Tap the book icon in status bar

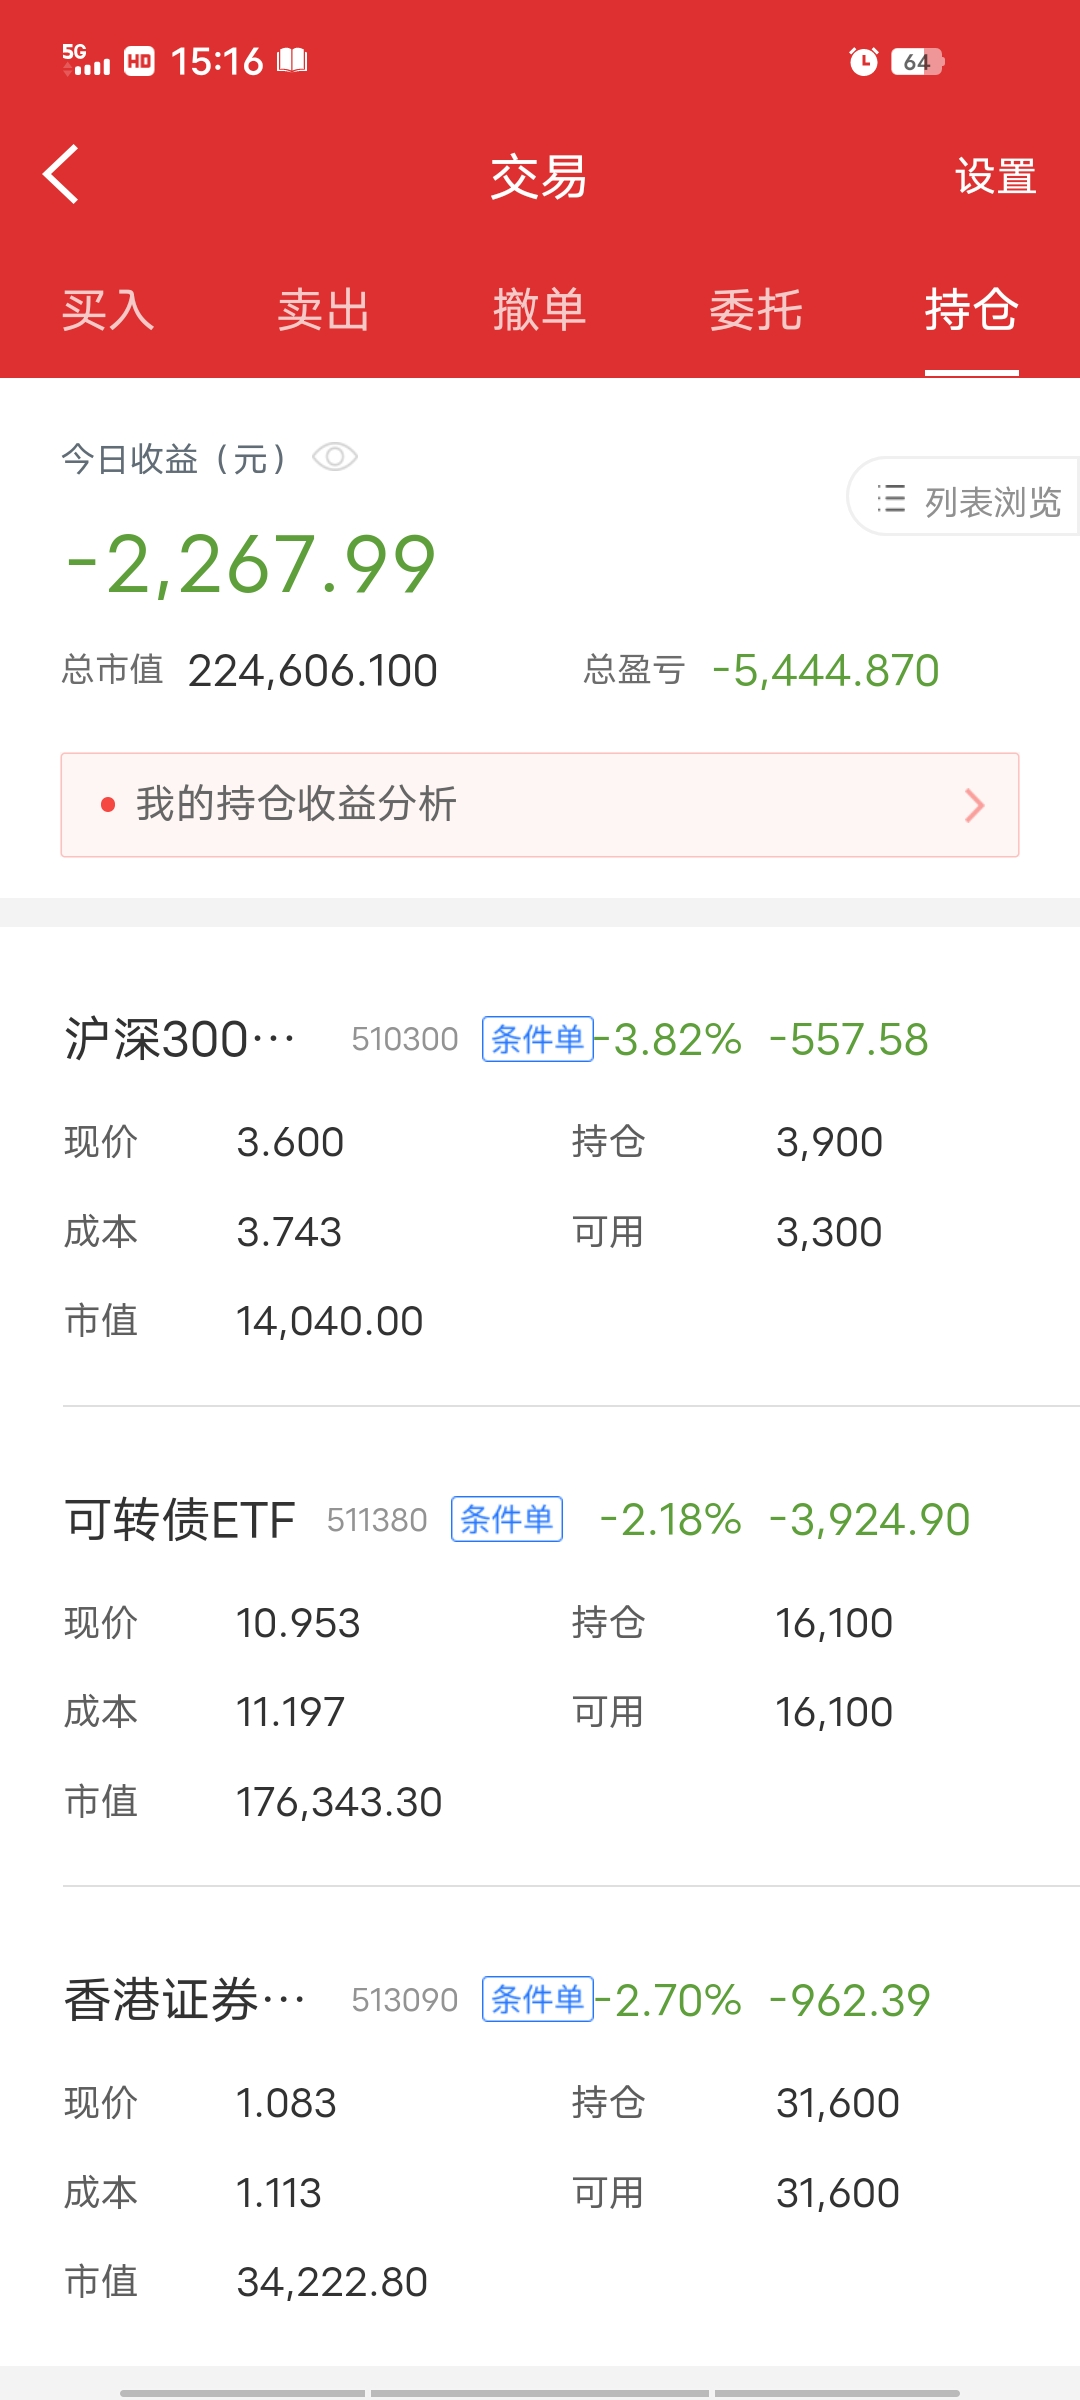tap(292, 61)
